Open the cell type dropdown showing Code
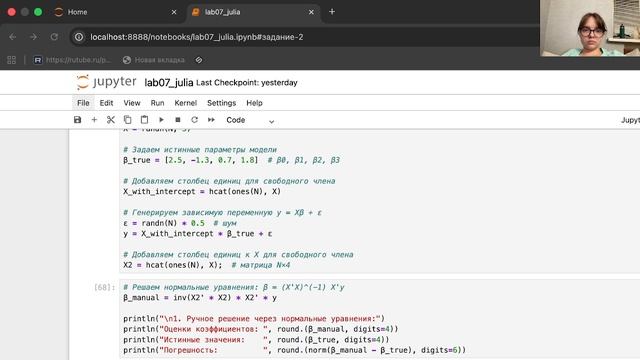Viewport: 640px width, 360px height. coord(250,120)
